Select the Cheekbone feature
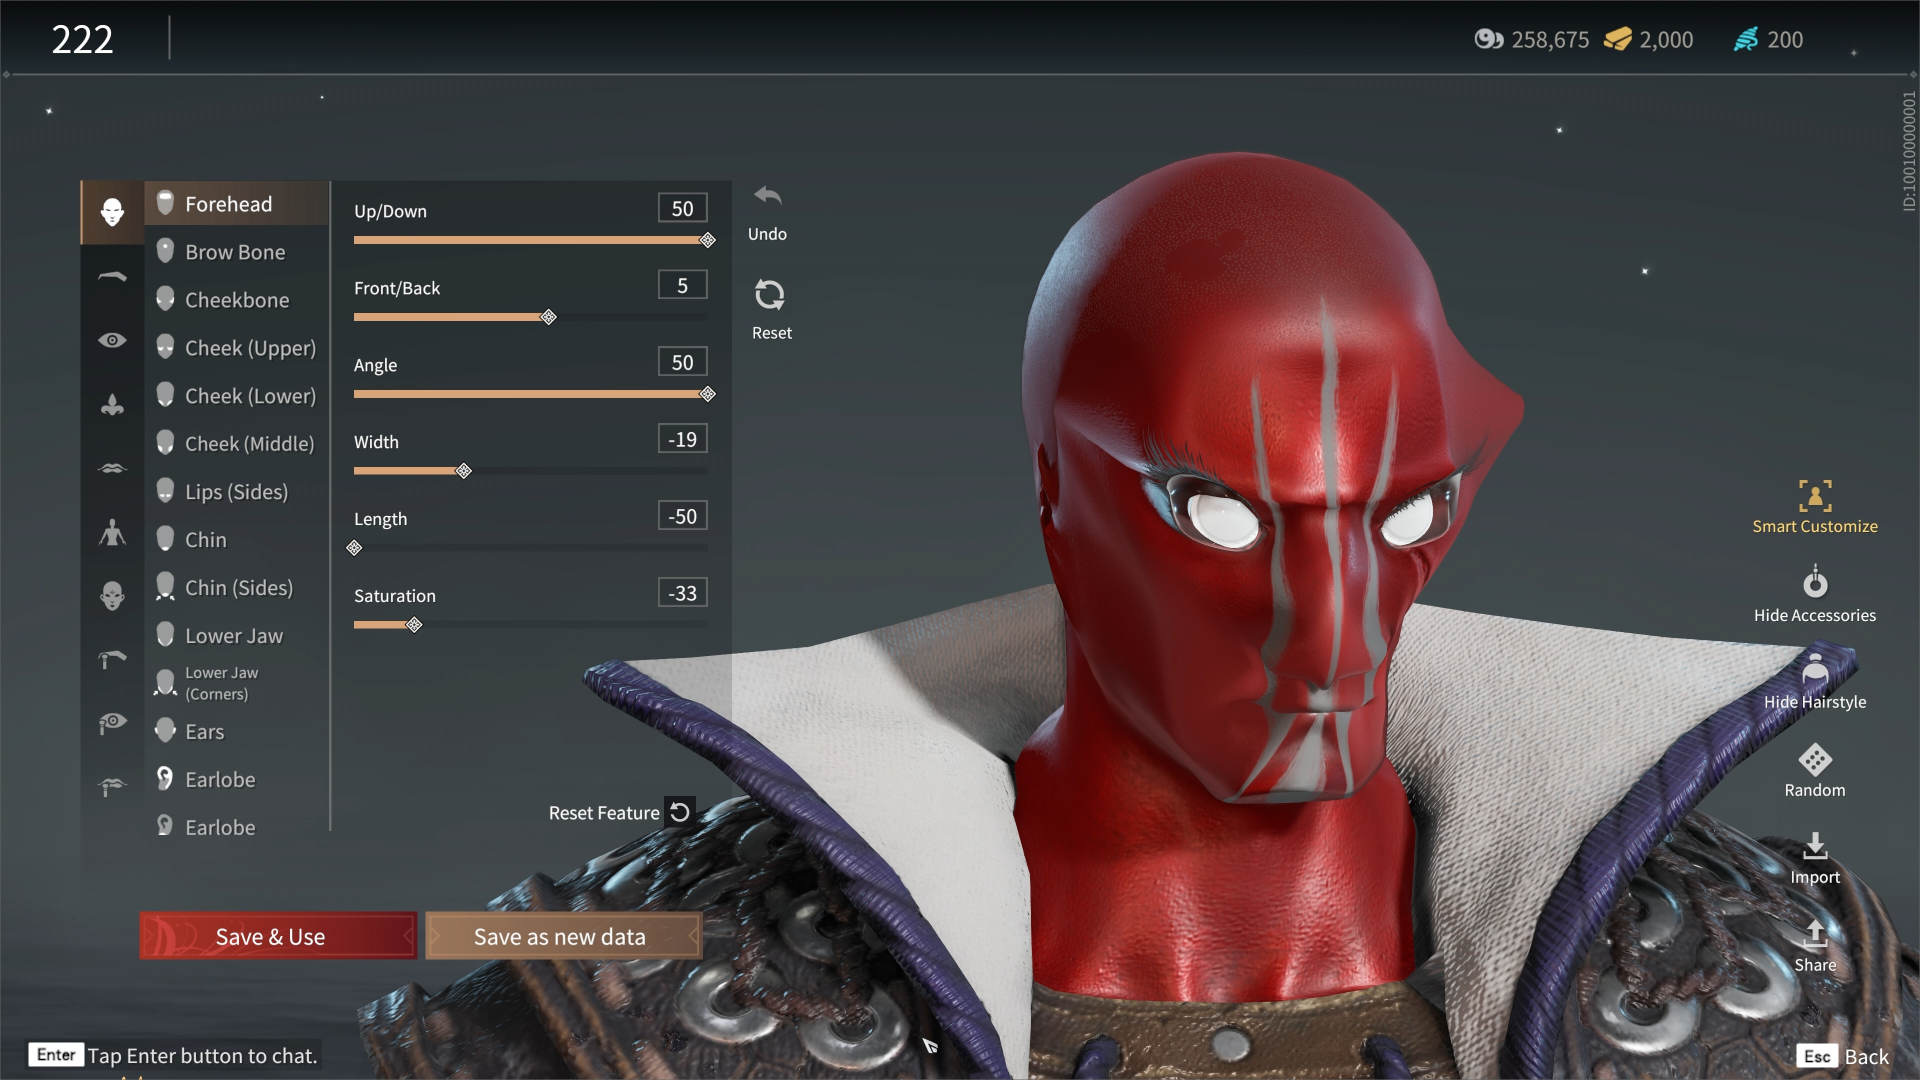1920x1080 pixels. coord(237,300)
